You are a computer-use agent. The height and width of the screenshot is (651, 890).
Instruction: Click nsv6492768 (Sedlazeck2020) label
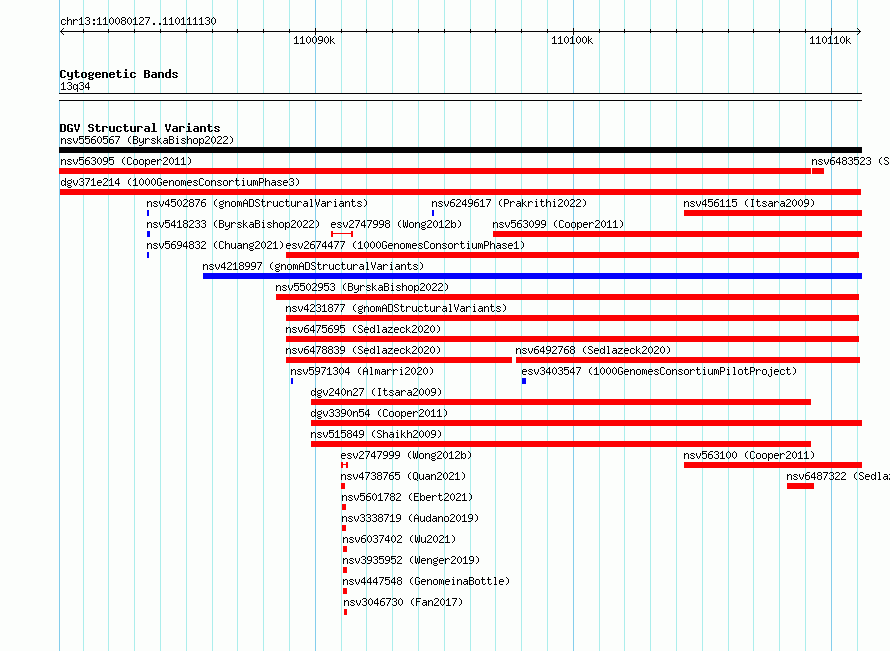pyautogui.click(x=593, y=350)
